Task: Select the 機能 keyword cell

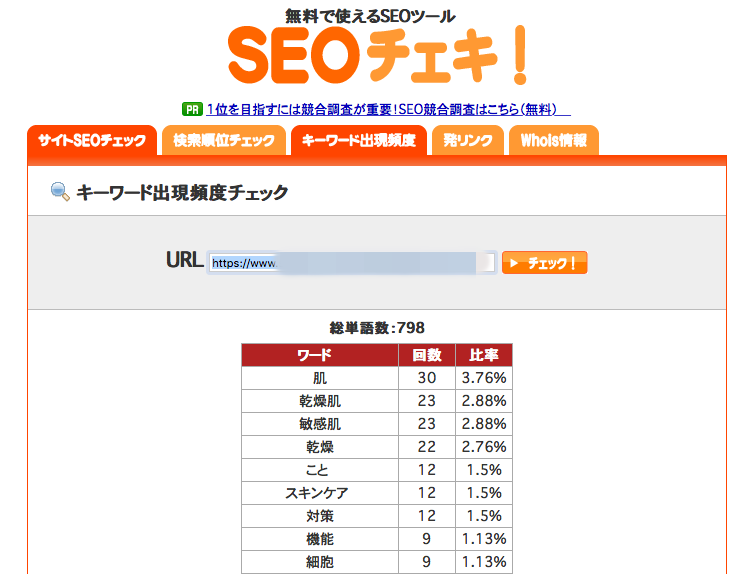Action: coord(320,539)
